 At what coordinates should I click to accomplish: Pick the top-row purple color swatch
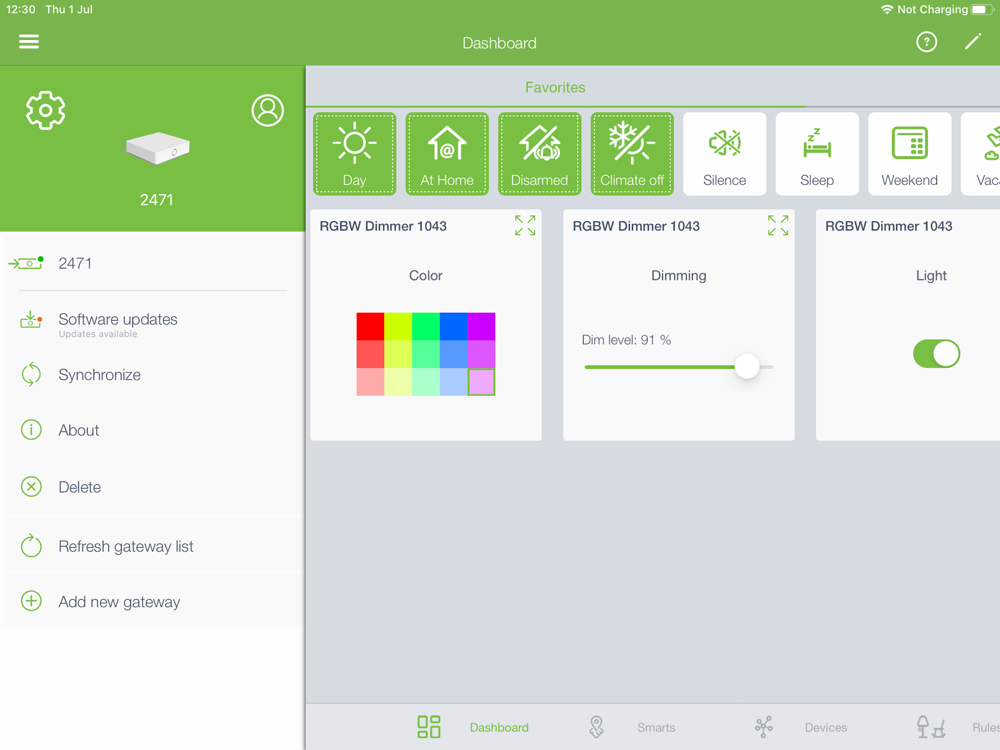point(482,326)
